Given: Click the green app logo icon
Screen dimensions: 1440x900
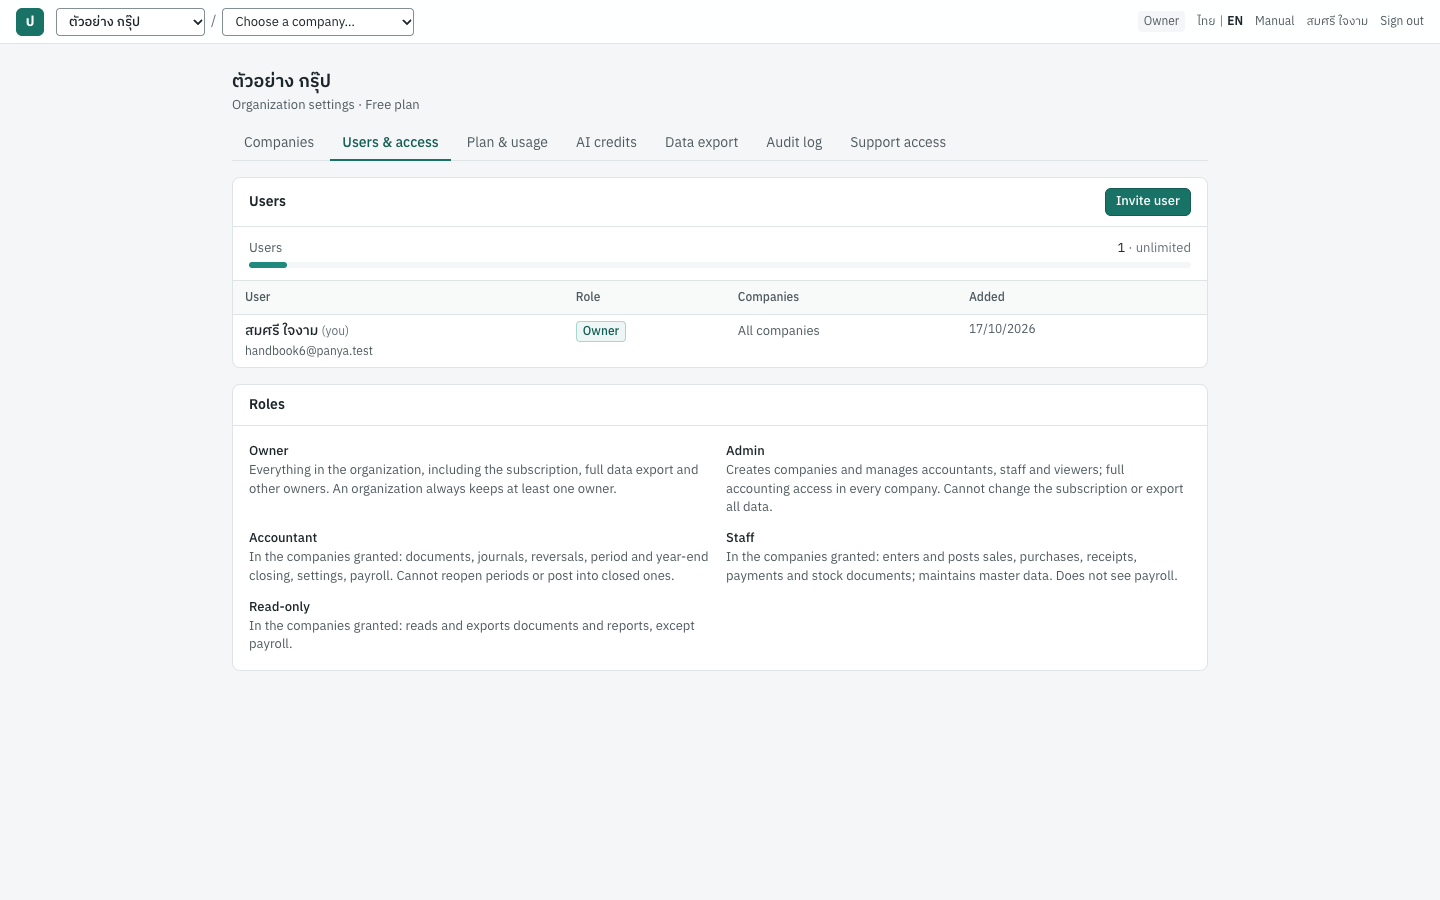Looking at the screenshot, I should pyautogui.click(x=30, y=22).
